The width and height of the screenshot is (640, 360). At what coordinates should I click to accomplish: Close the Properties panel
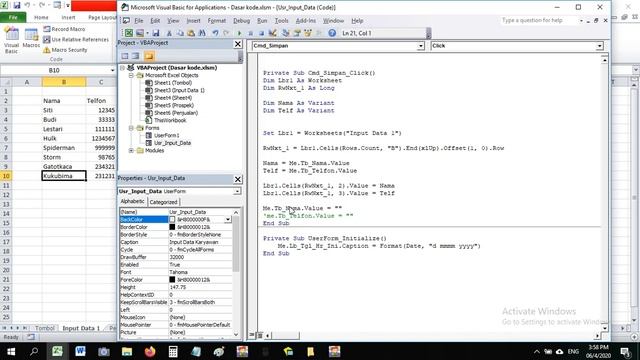(238, 179)
